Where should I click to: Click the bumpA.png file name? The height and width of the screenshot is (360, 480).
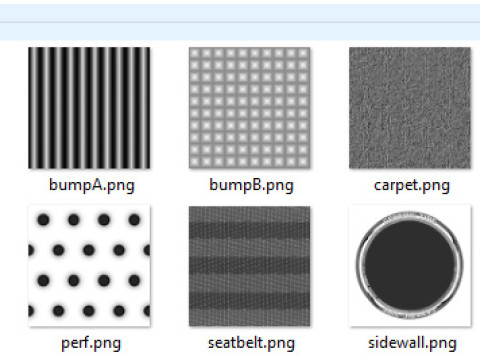tap(92, 185)
